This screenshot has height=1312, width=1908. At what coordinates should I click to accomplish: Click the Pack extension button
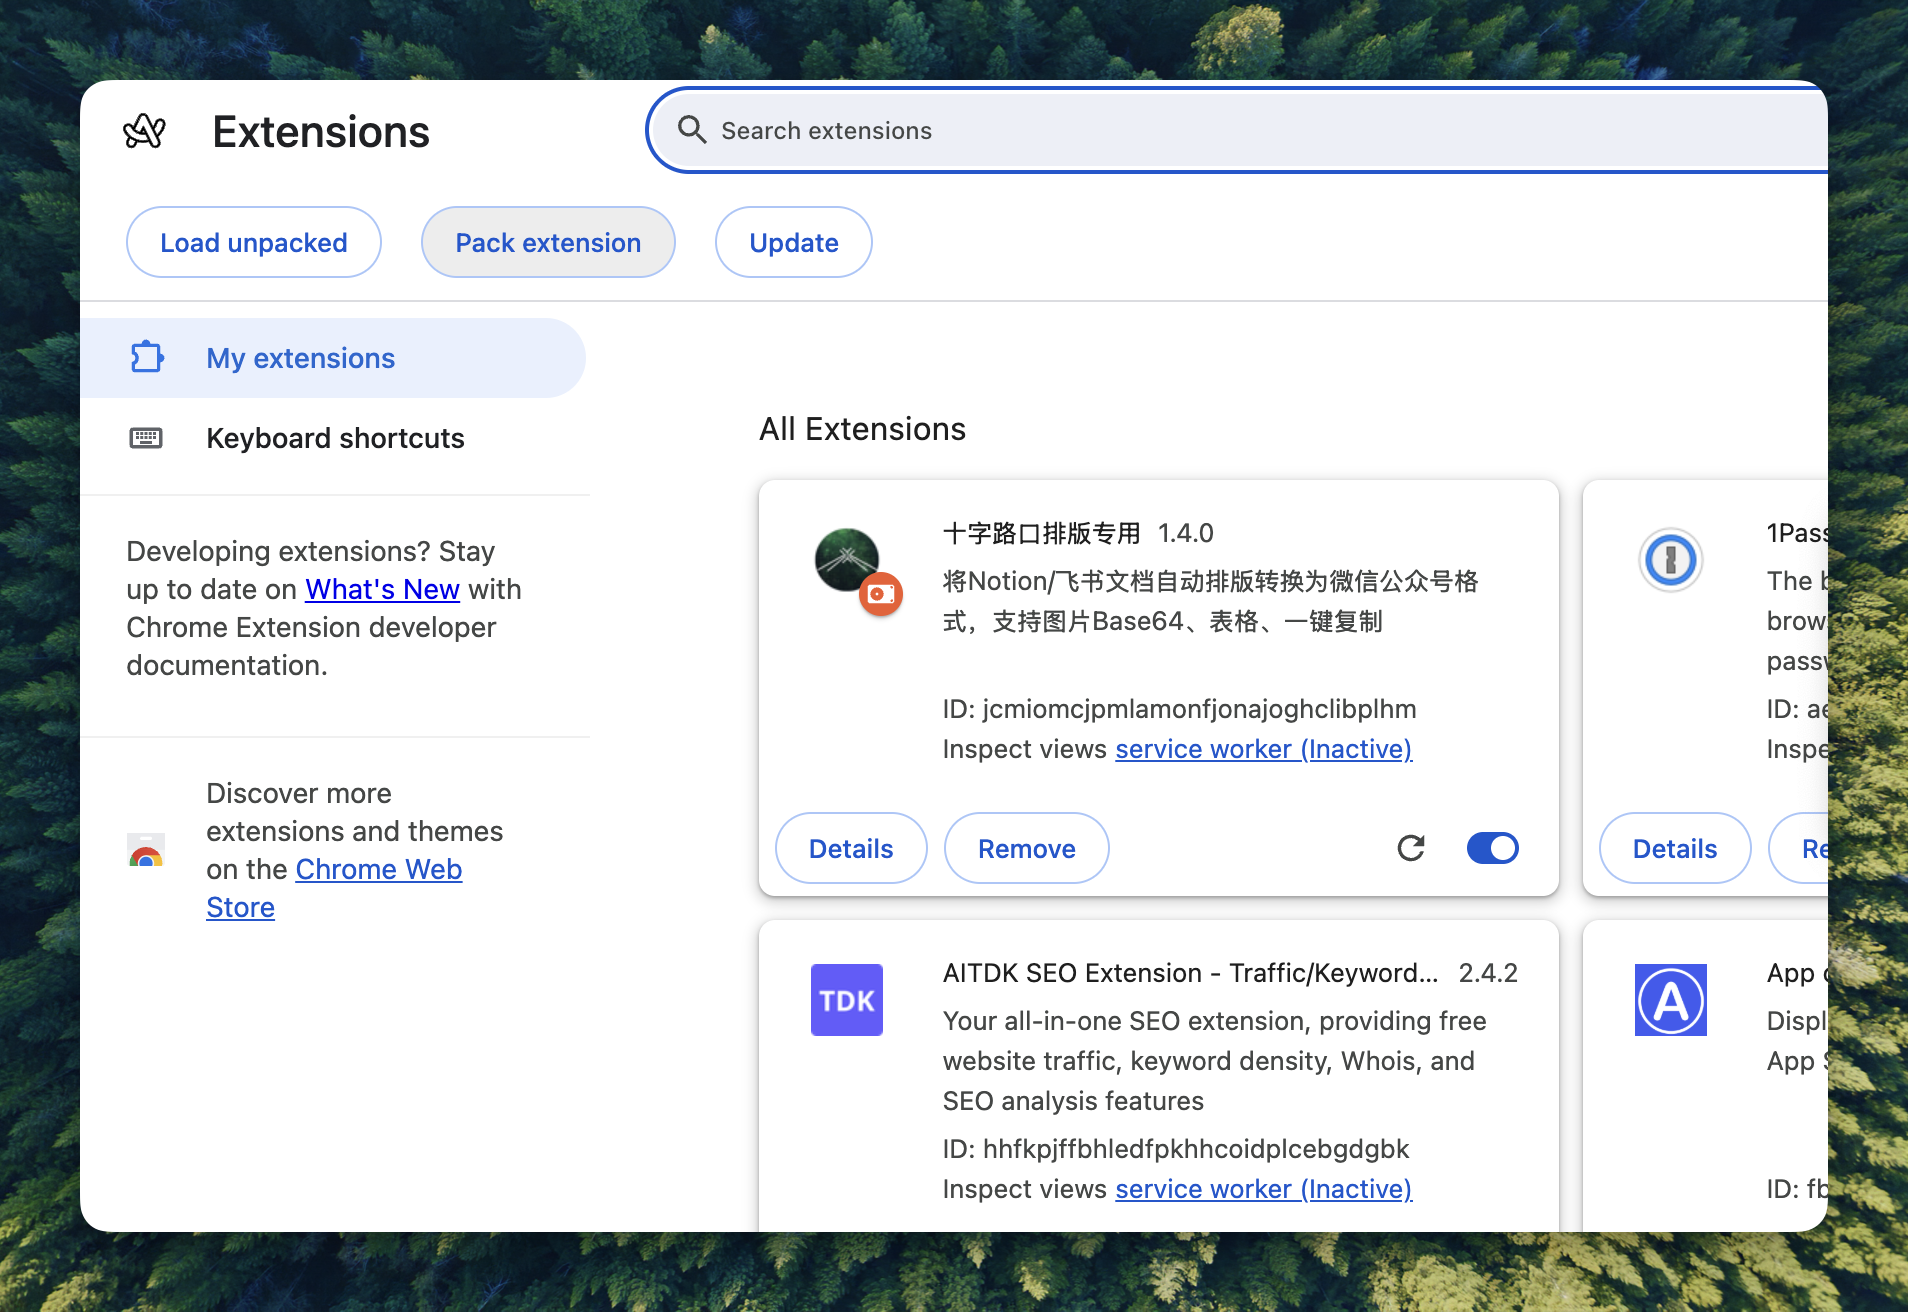548,242
